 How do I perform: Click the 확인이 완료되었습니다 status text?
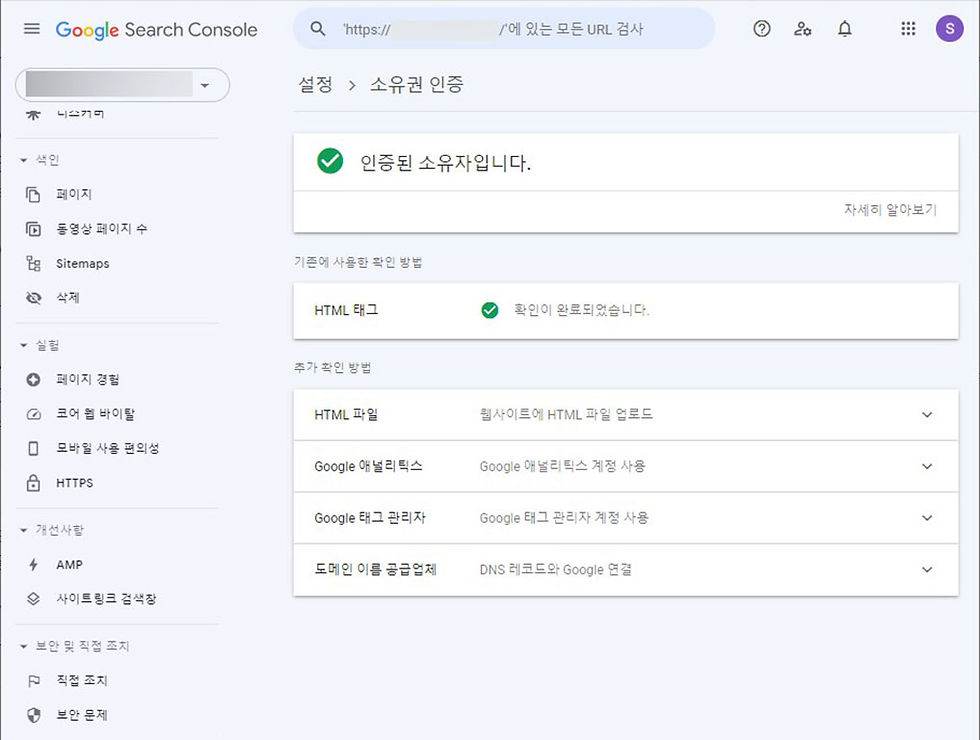click(581, 310)
